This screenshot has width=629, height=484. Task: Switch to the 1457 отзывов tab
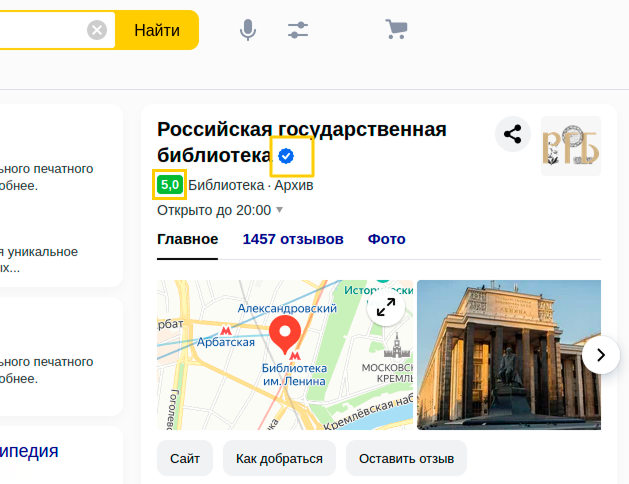point(293,239)
